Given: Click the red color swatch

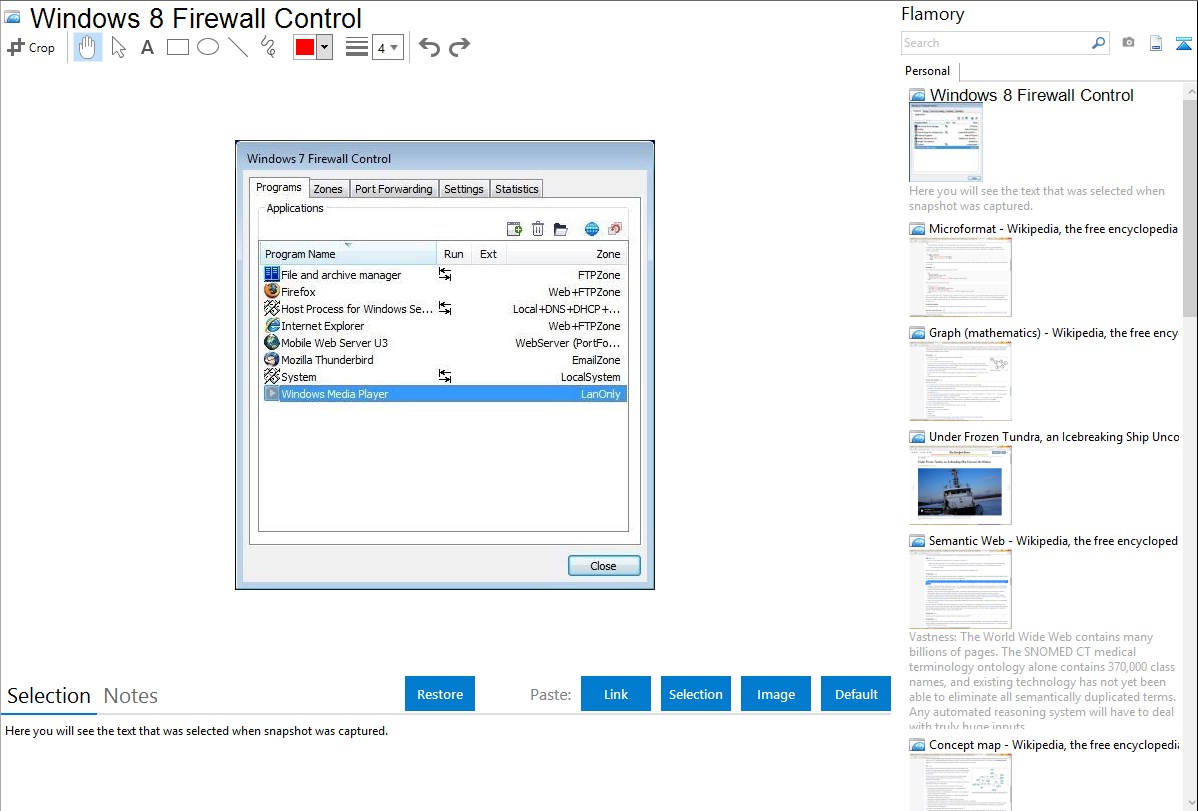Looking at the screenshot, I should [305, 47].
